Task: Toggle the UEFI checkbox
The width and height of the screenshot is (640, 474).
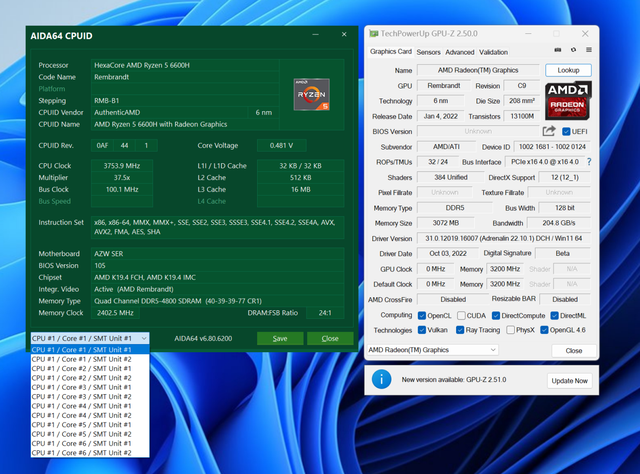Action: point(566,131)
